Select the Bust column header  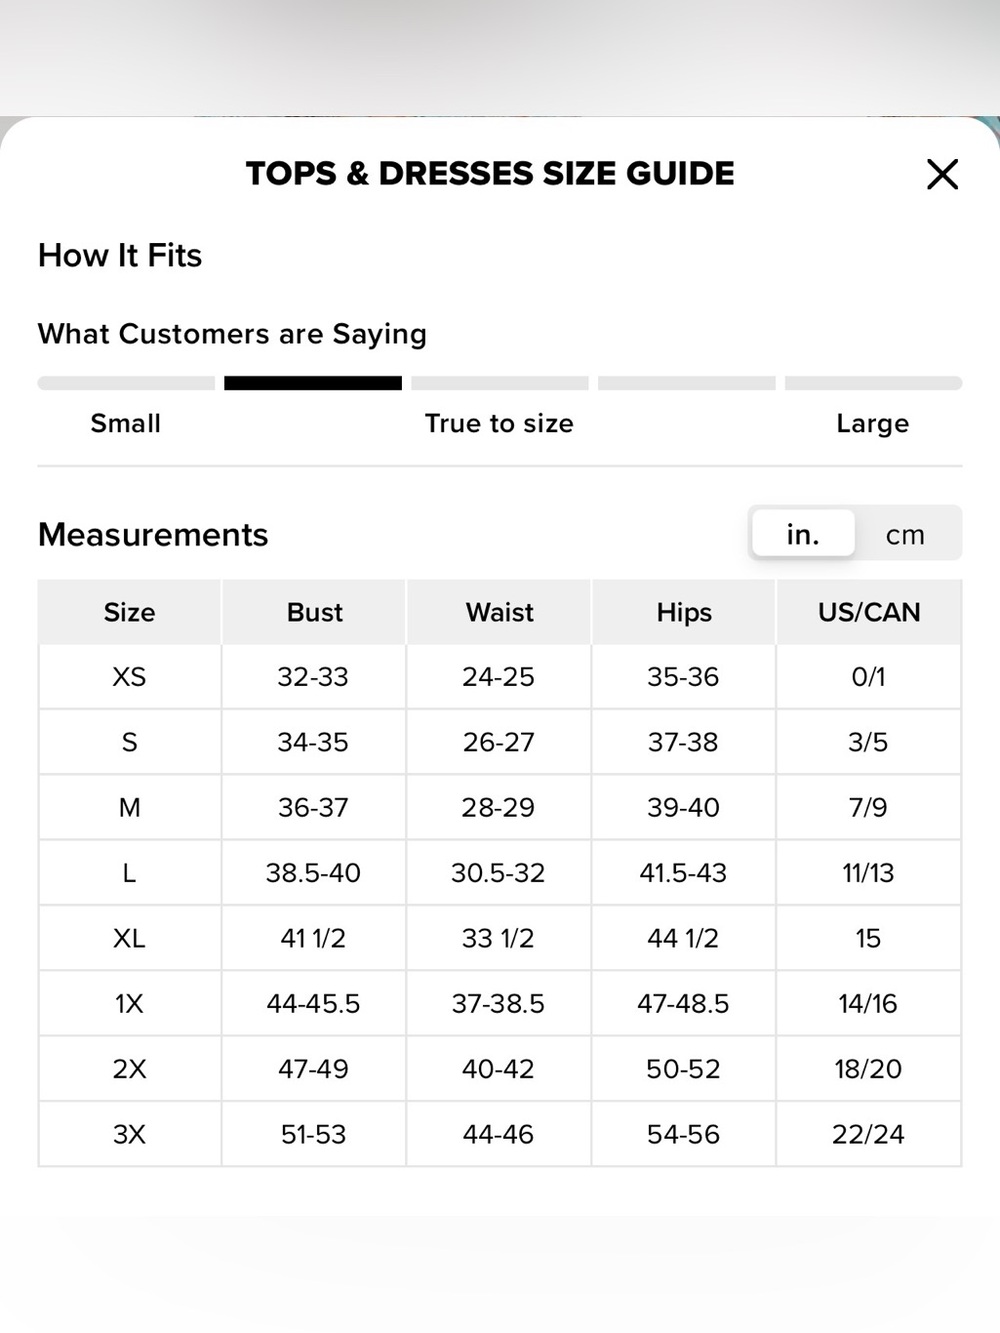pyautogui.click(x=314, y=612)
